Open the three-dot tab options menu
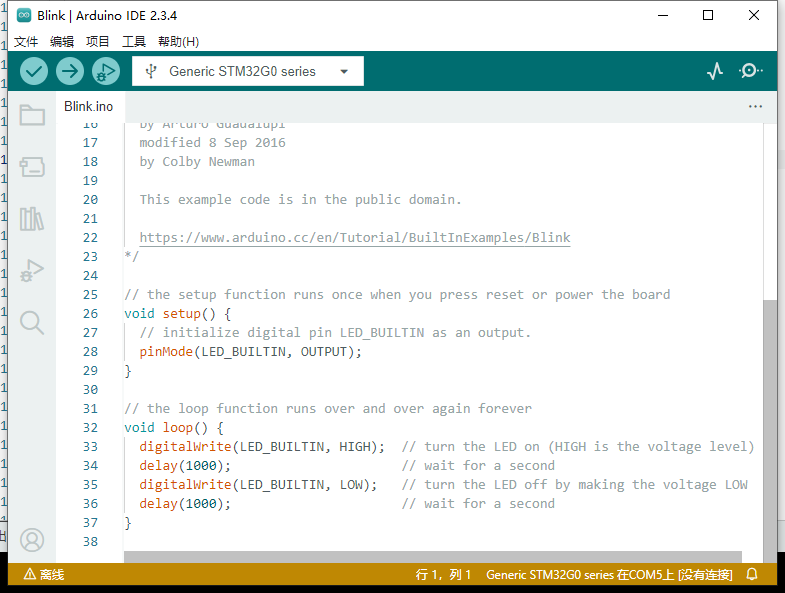The image size is (785, 593). [x=755, y=106]
